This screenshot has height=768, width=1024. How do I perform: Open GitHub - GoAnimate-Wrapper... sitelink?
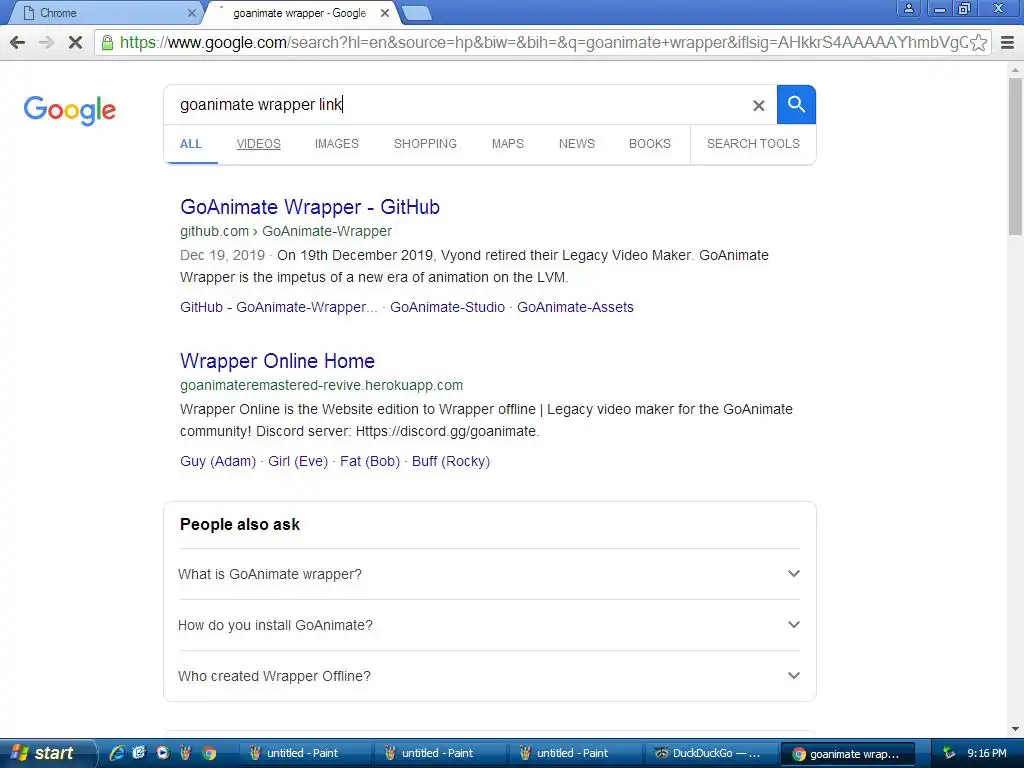279,307
